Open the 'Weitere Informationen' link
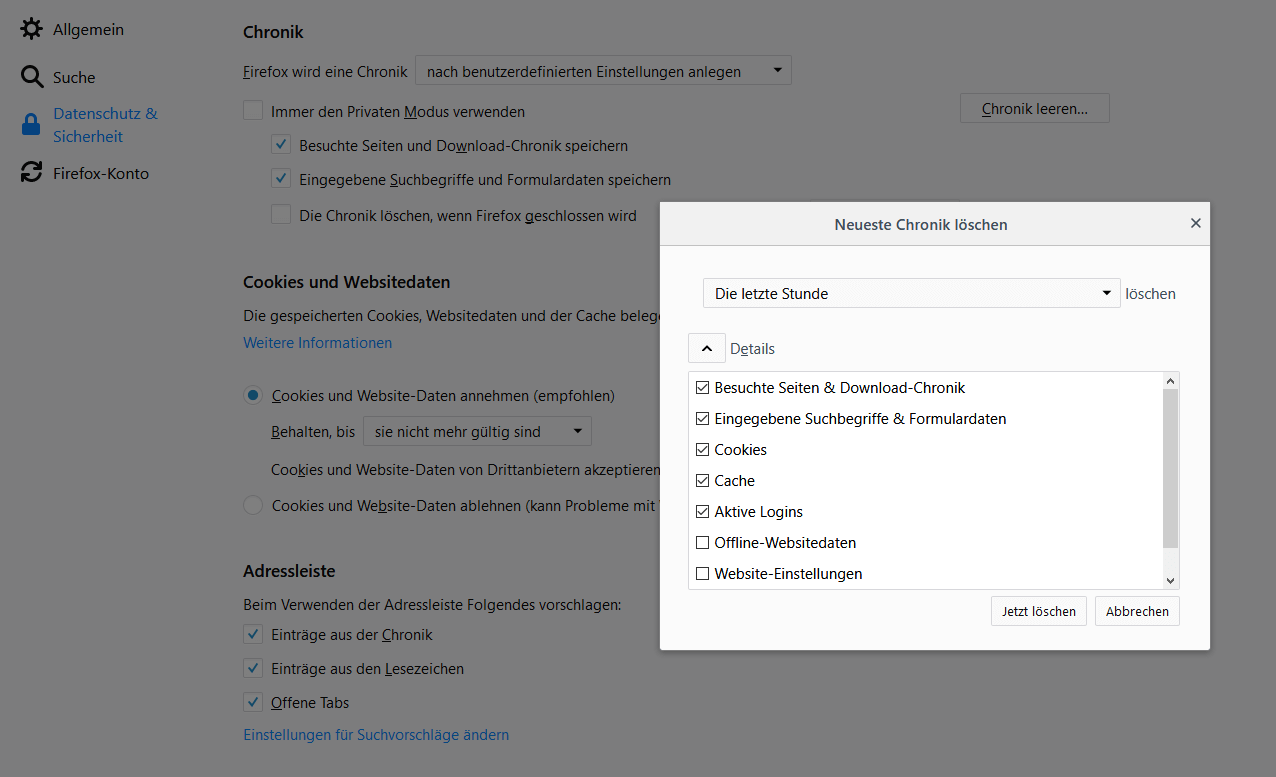Viewport: 1276px width, 777px height. pos(317,342)
